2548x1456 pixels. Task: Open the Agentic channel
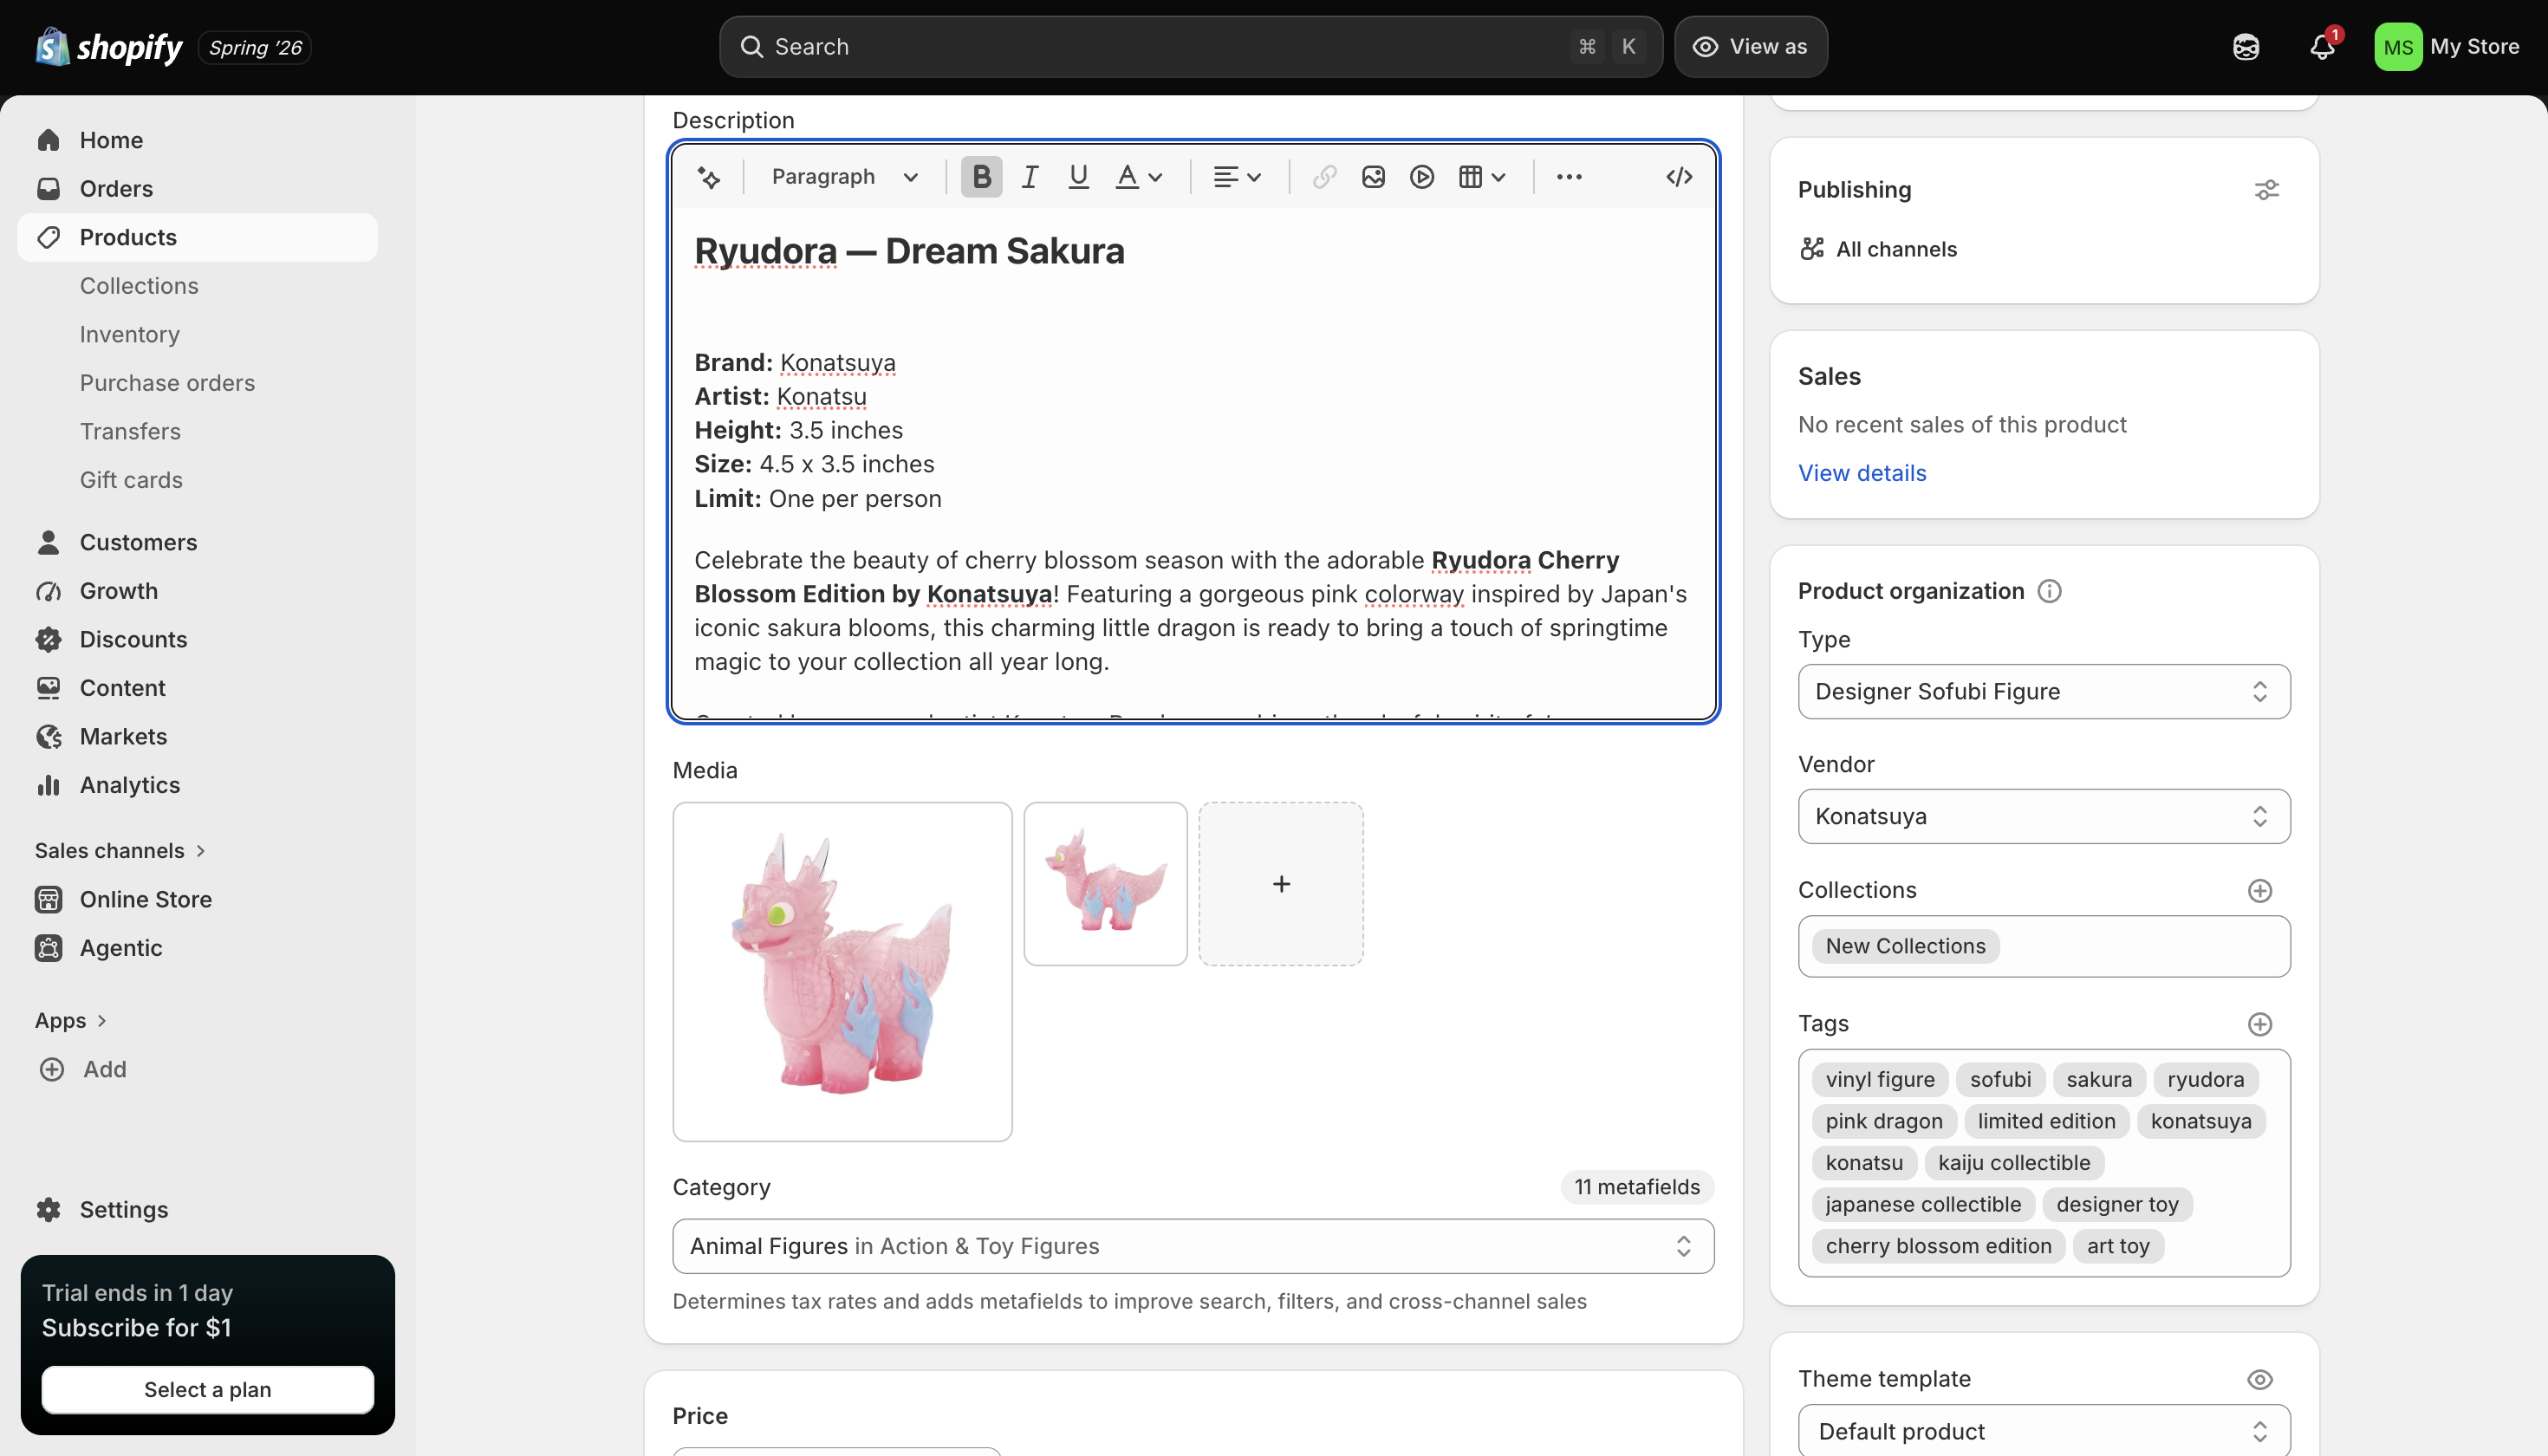(197, 948)
